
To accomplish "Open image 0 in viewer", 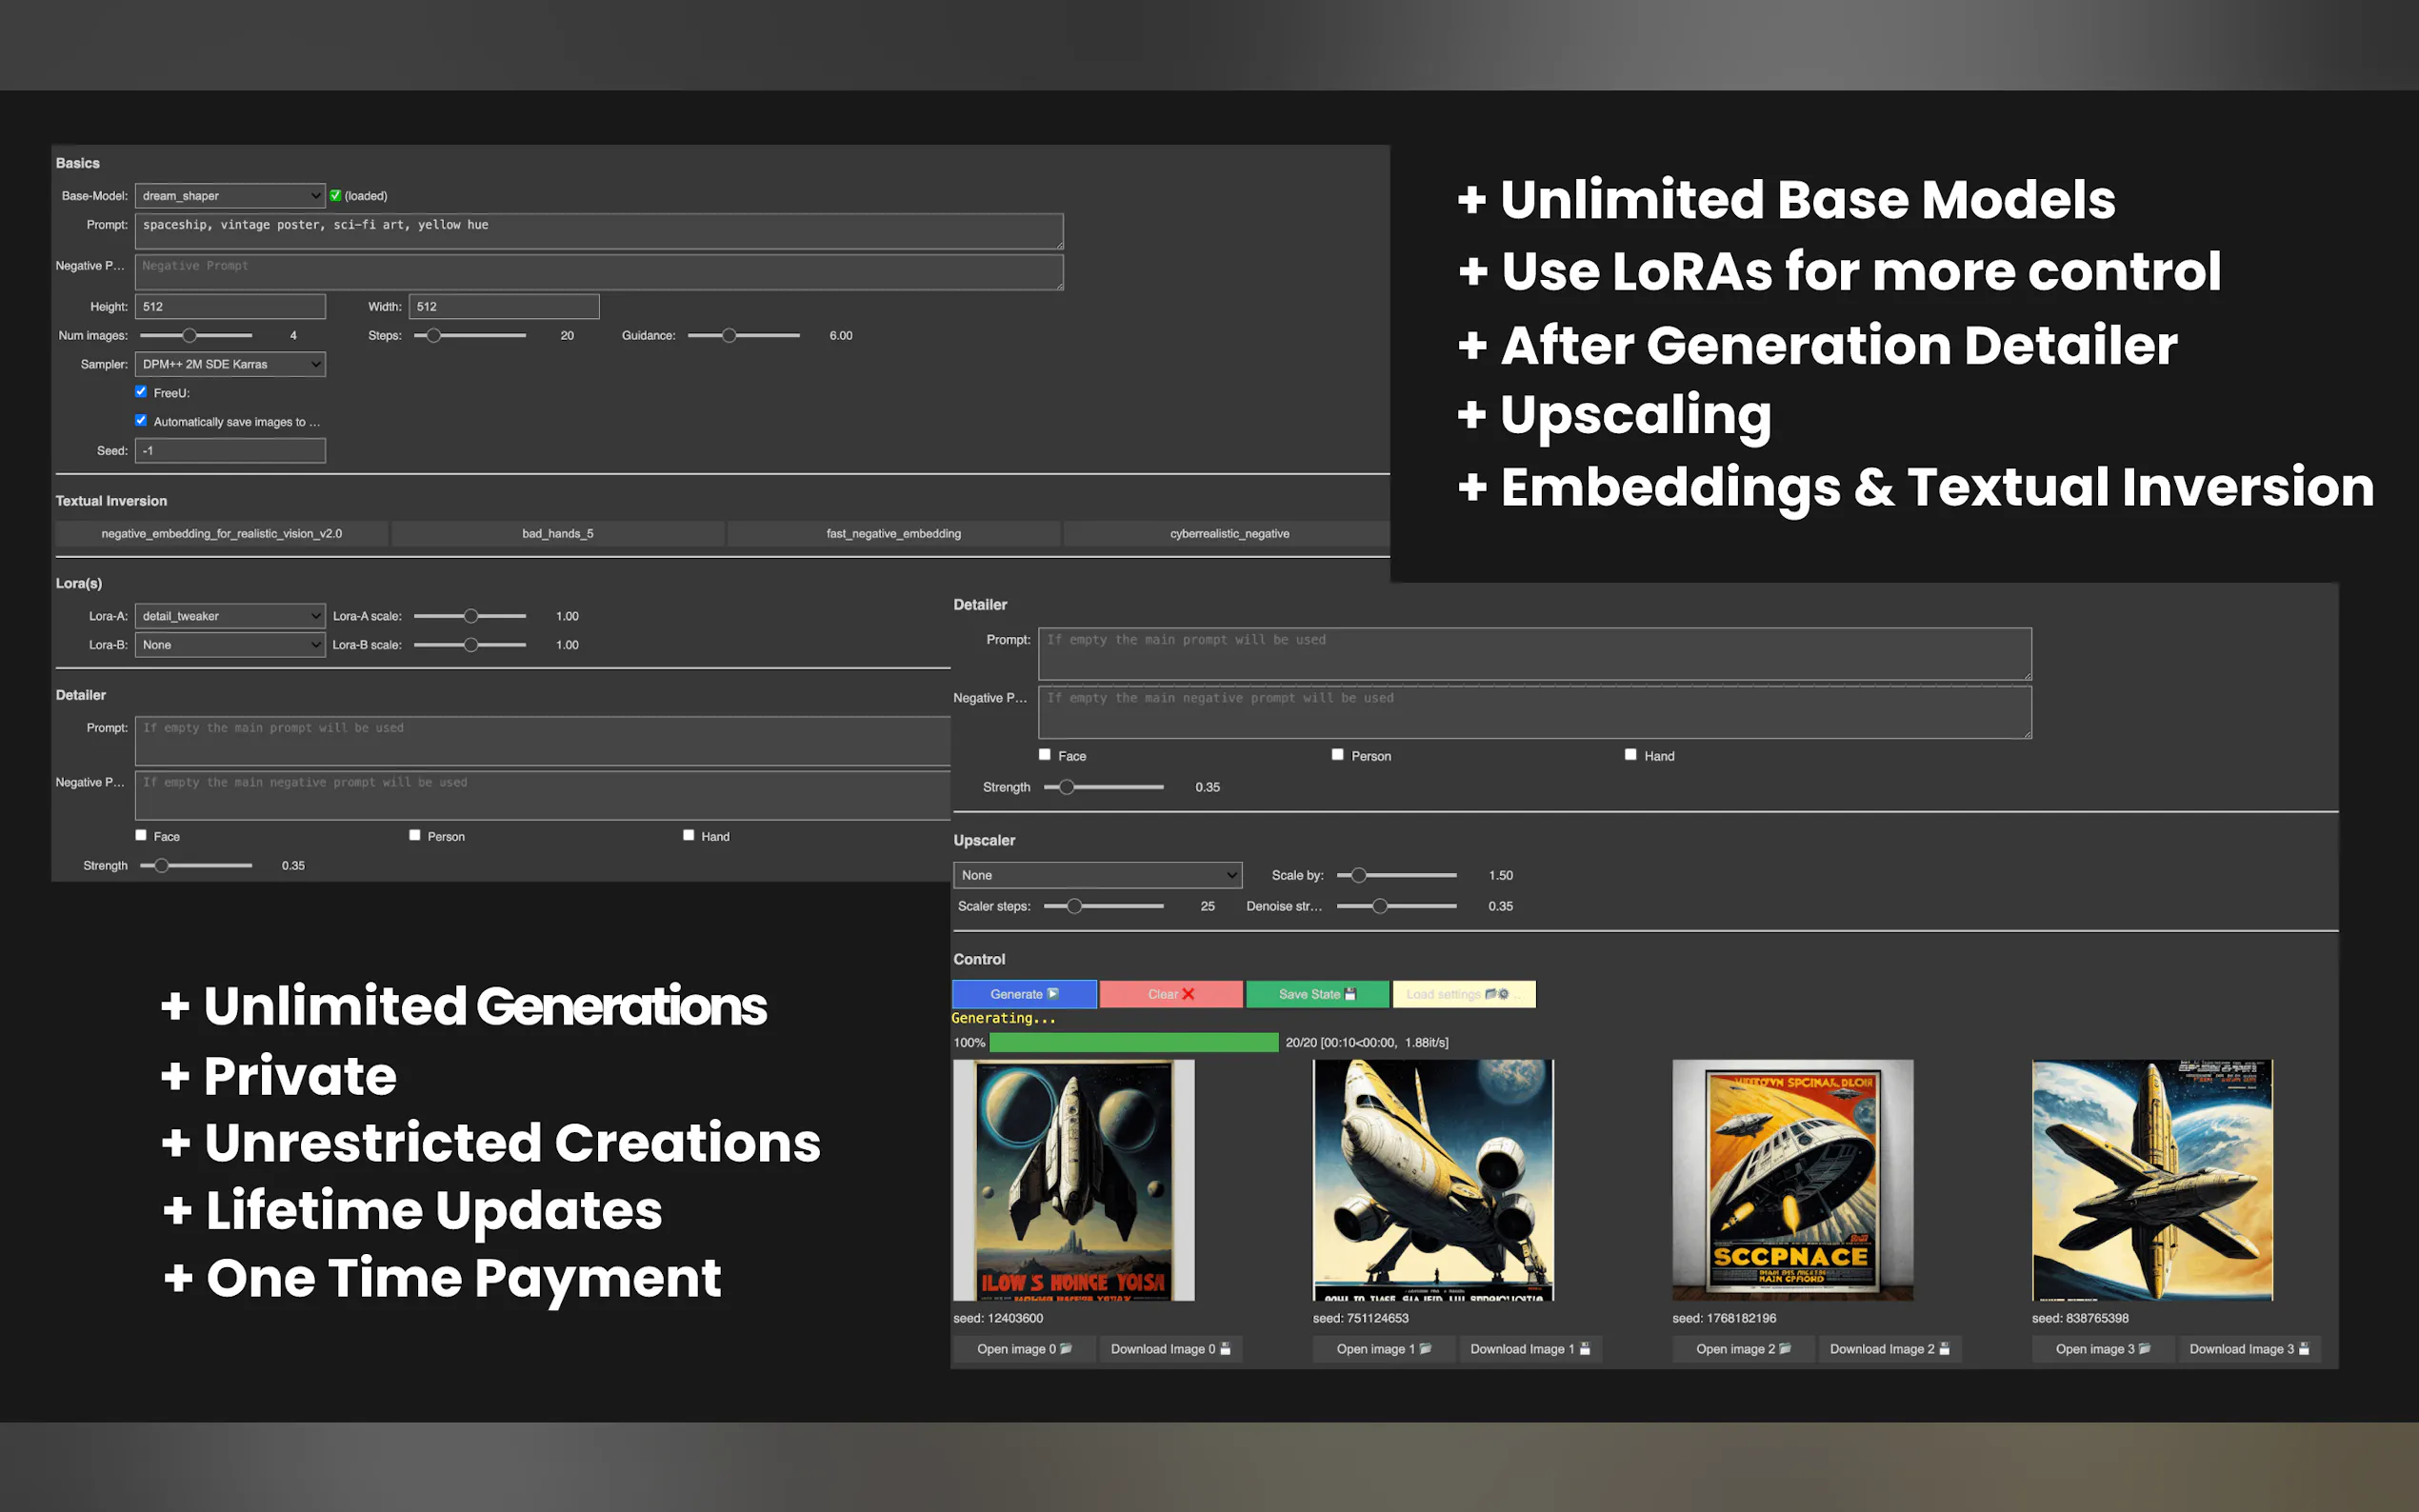I will (x=1023, y=1349).
